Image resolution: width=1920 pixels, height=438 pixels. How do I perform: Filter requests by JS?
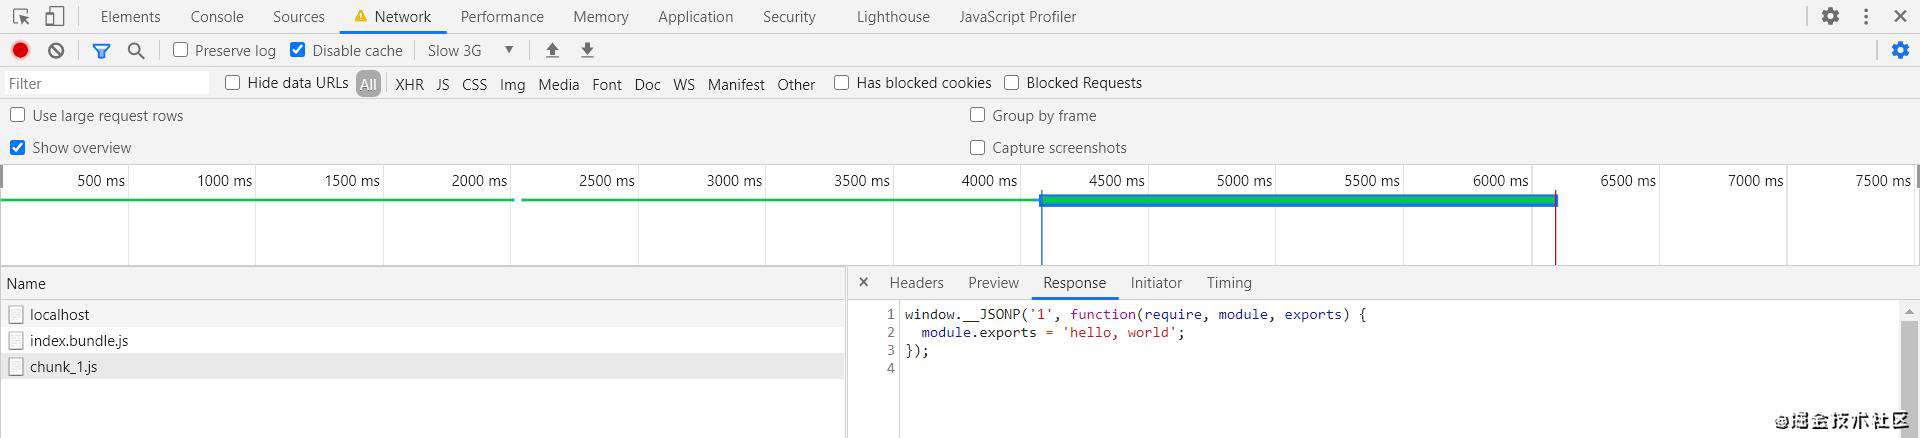click(x=443, y=84)
